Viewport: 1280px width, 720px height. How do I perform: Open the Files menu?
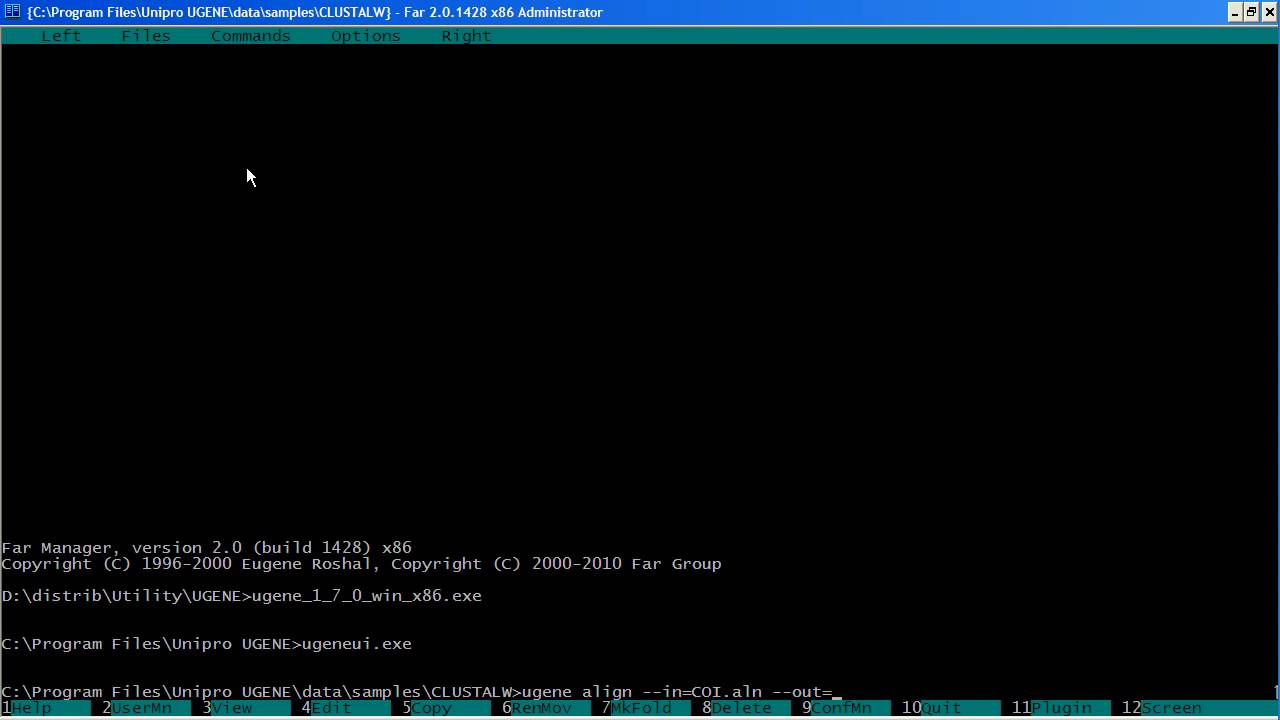point(146,36)
